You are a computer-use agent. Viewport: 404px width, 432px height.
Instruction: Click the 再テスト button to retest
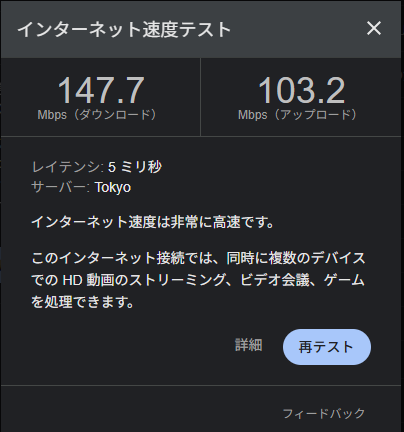[327, 347]
